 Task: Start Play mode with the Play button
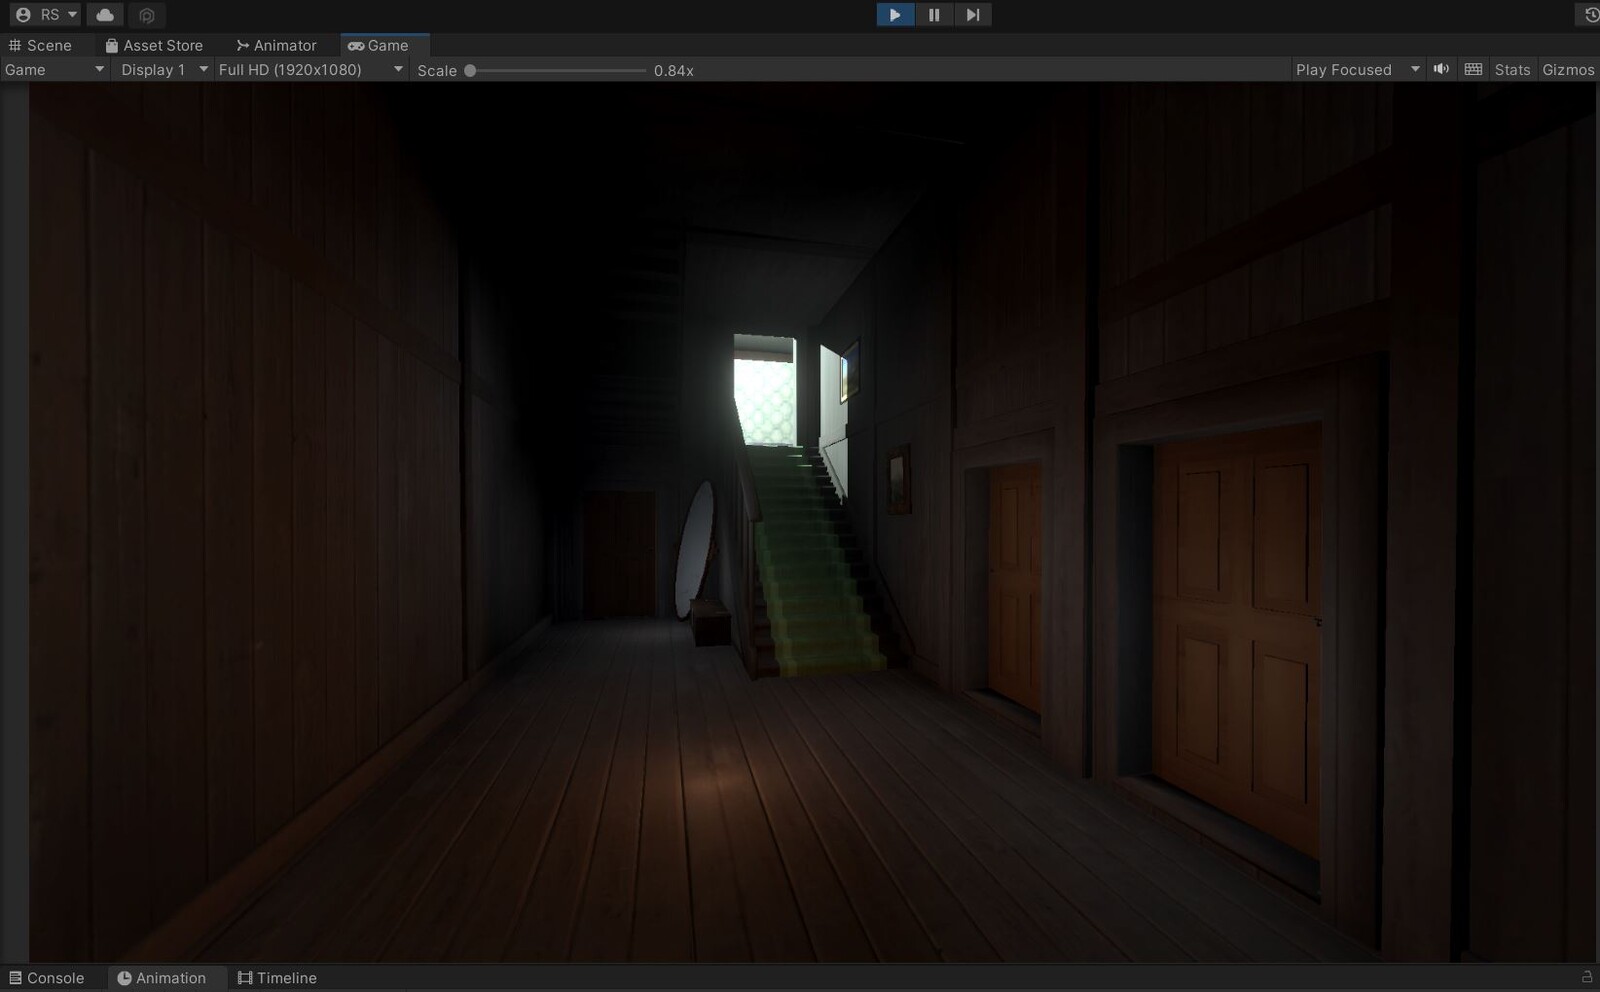point(895,15)
